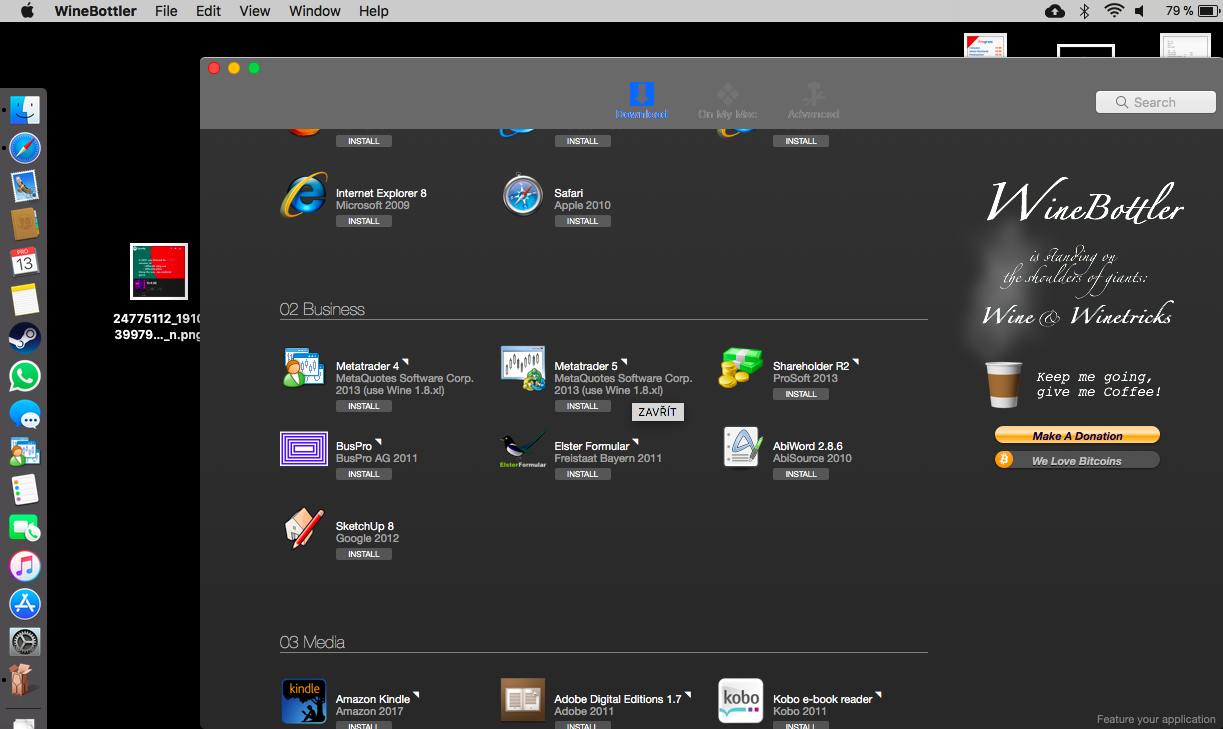Open the Feature your application link
Screen dimensions: 1223x729
point(1156,719)
